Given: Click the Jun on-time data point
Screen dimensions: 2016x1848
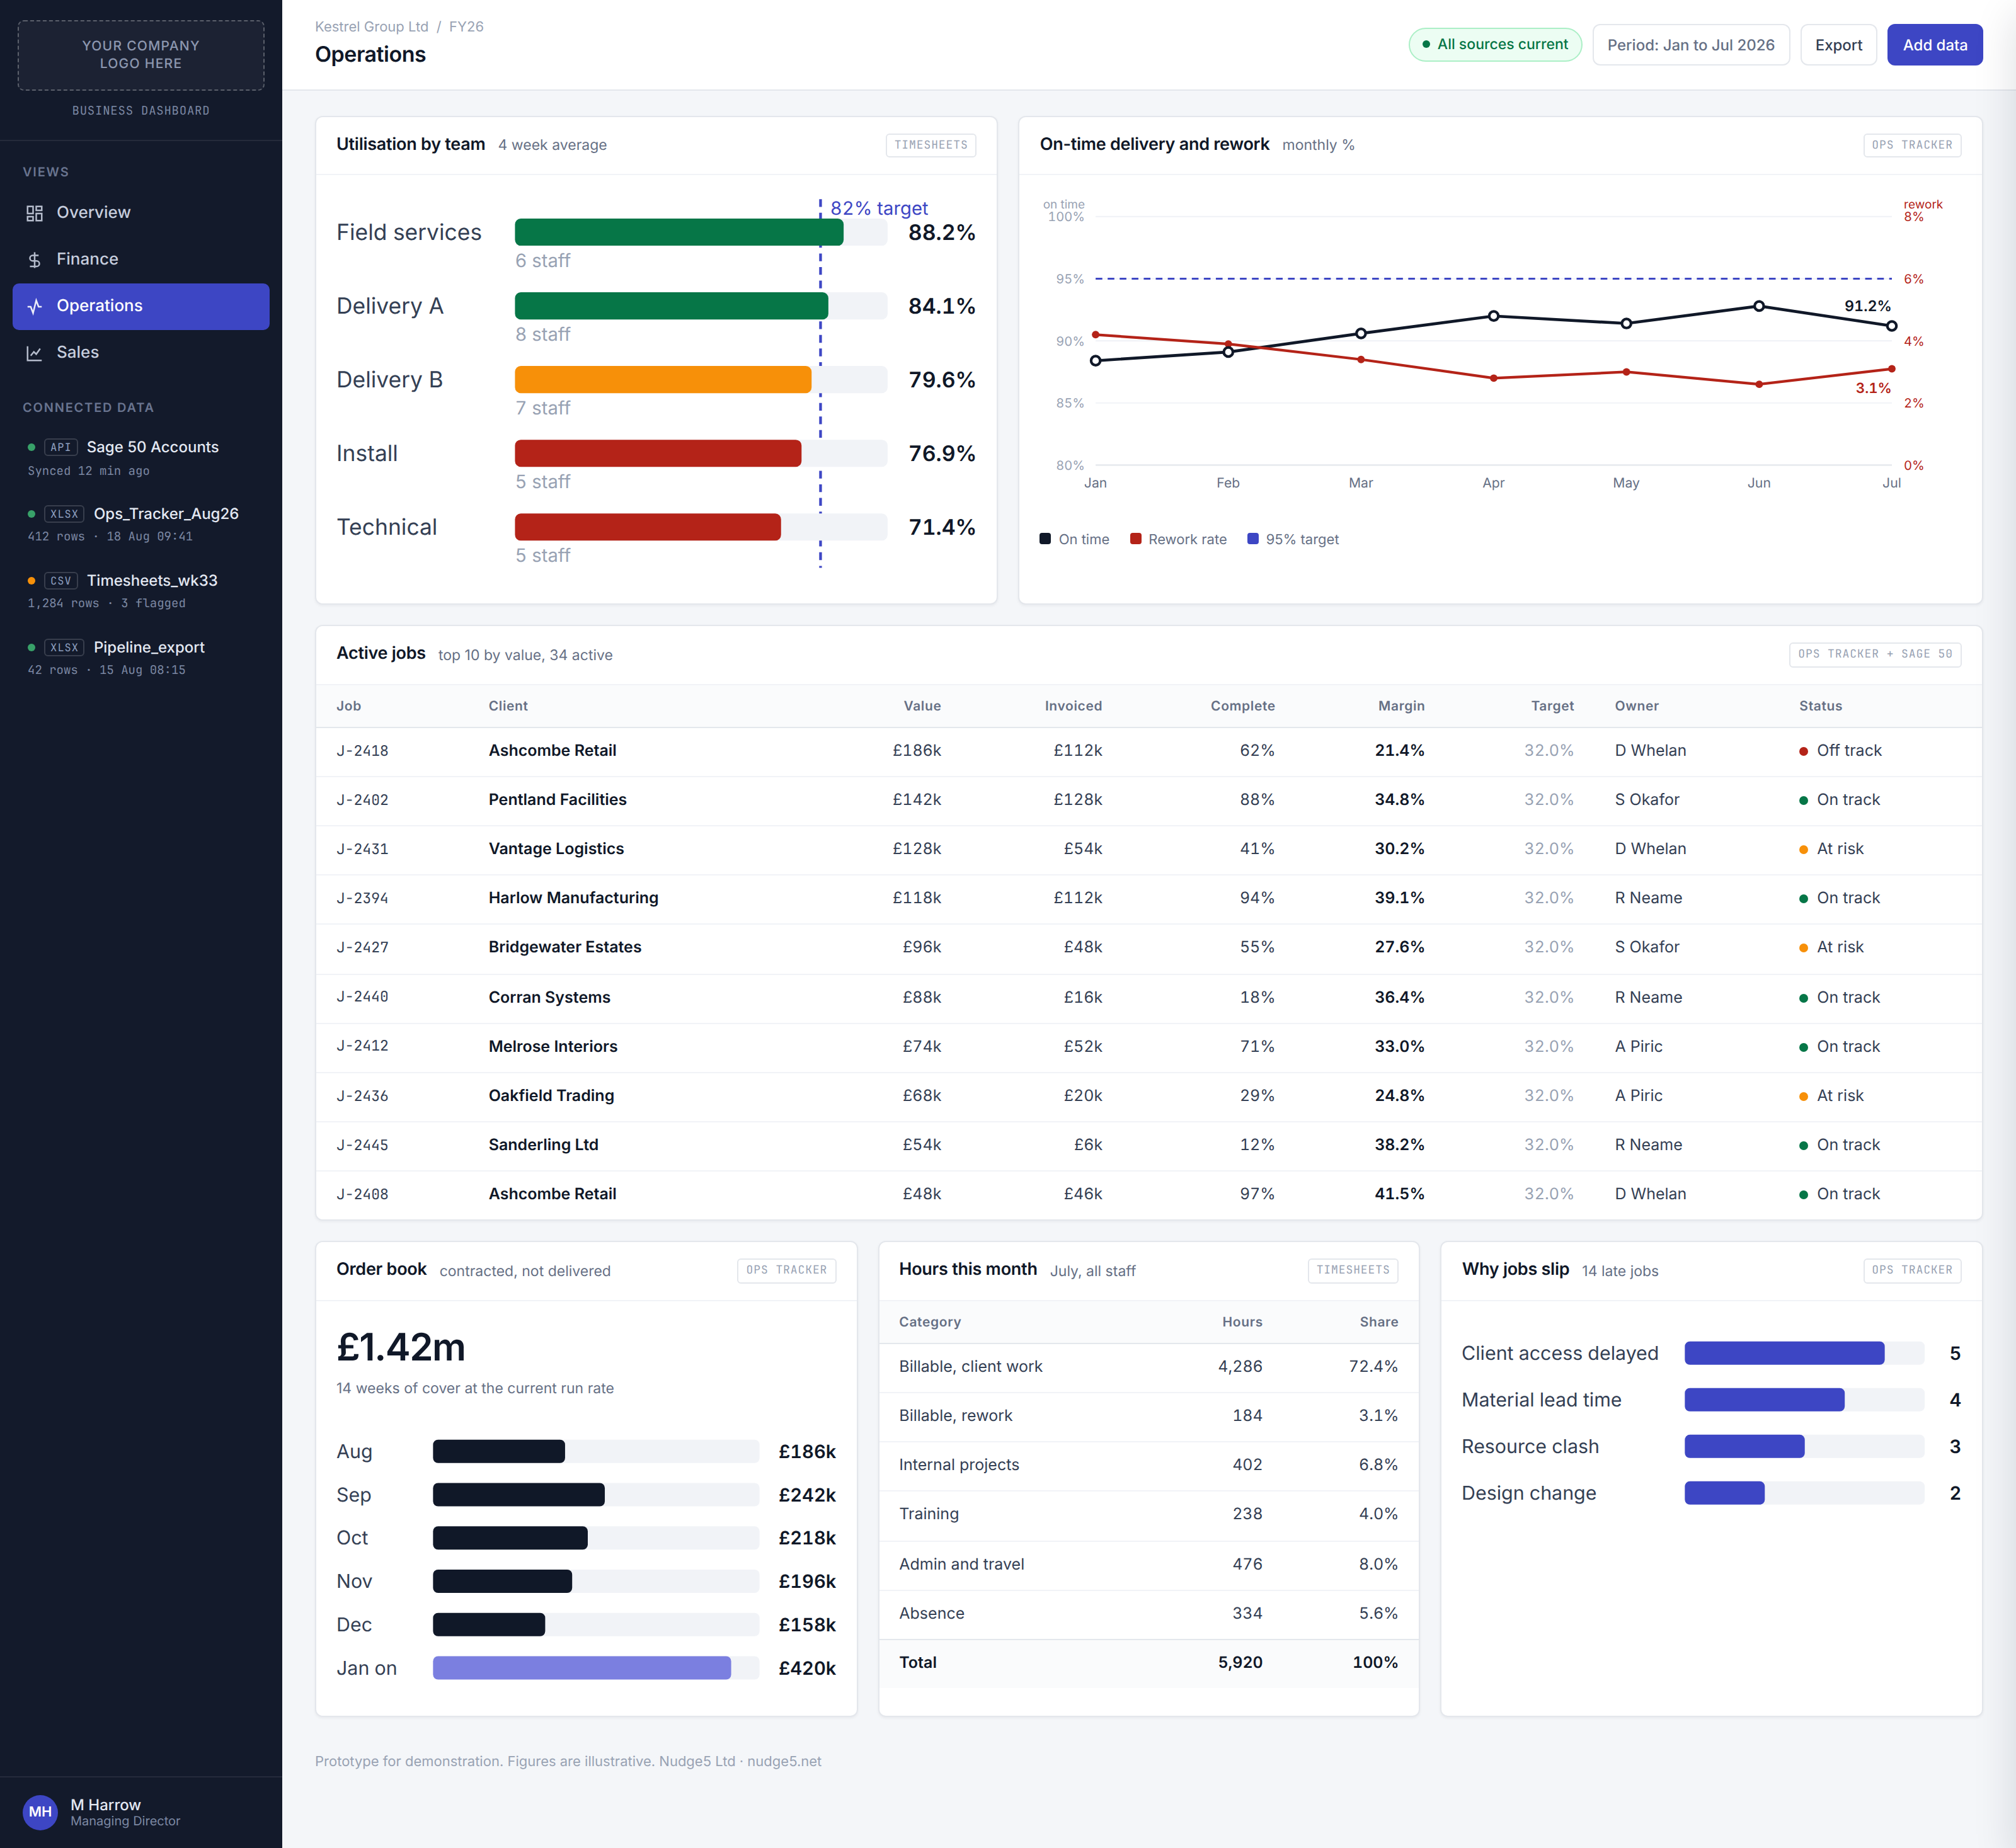Looking at the screenshot, I should 1758,306.
